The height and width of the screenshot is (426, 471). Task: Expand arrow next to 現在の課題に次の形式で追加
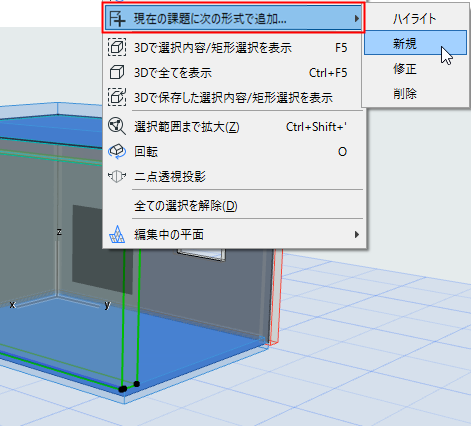pyautogui.click(x=357, y=19)
